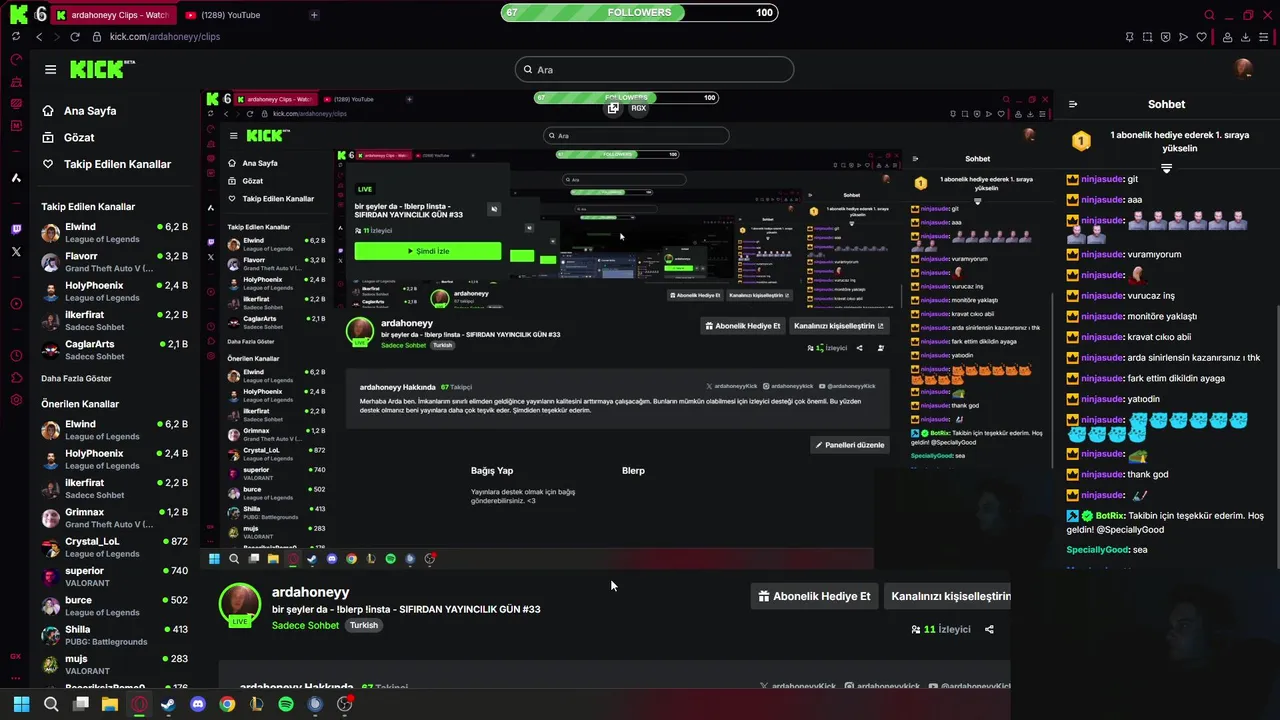Open Discord from the taskbar
The height and width of the screenshot is (720, 1280).
[198, 704]
